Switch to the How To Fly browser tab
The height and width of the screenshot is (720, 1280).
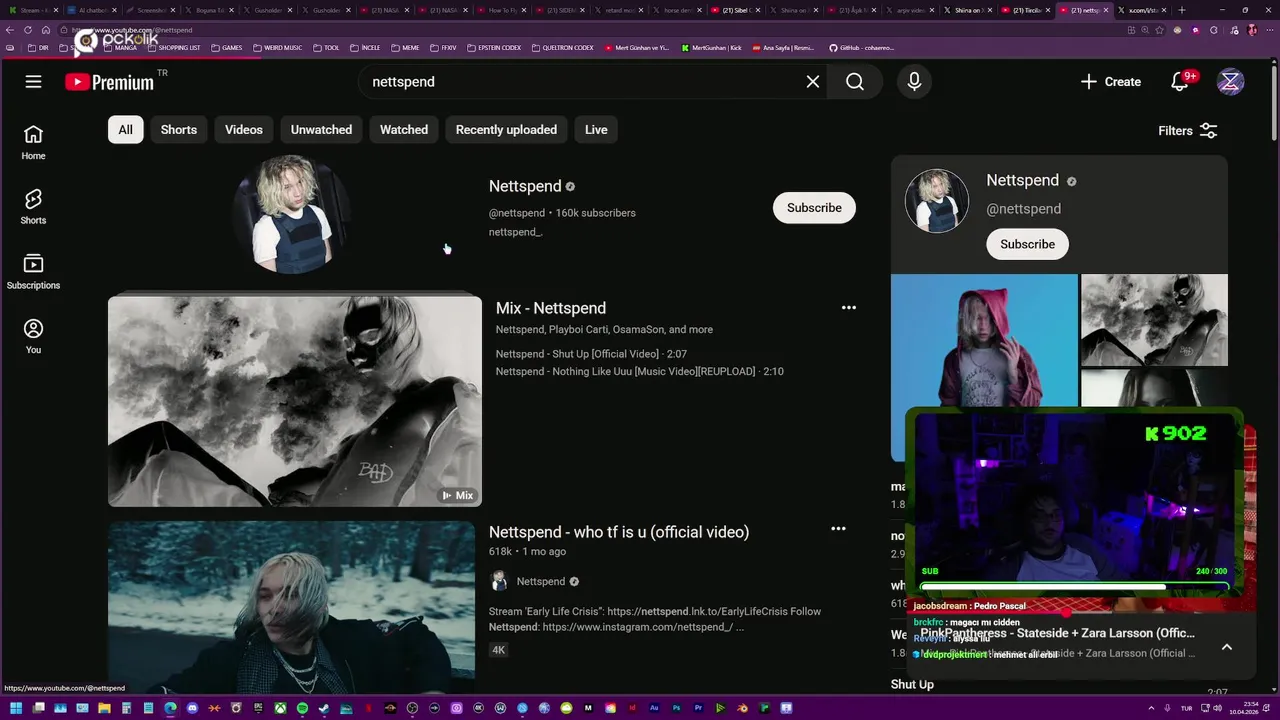(502, 10)
